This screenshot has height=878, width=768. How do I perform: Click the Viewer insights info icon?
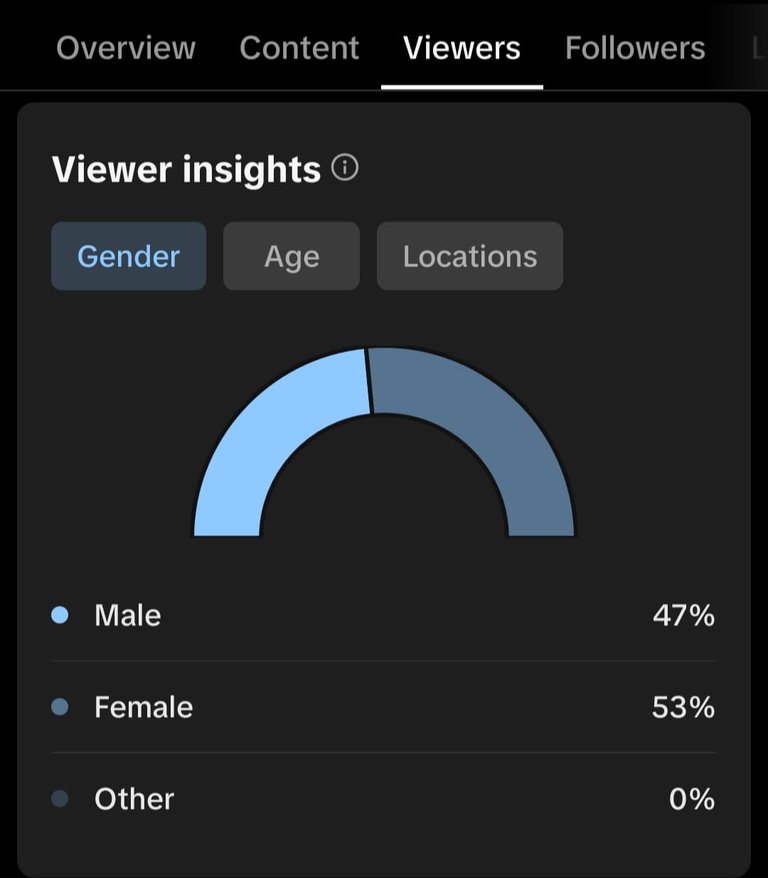(345, 168)
